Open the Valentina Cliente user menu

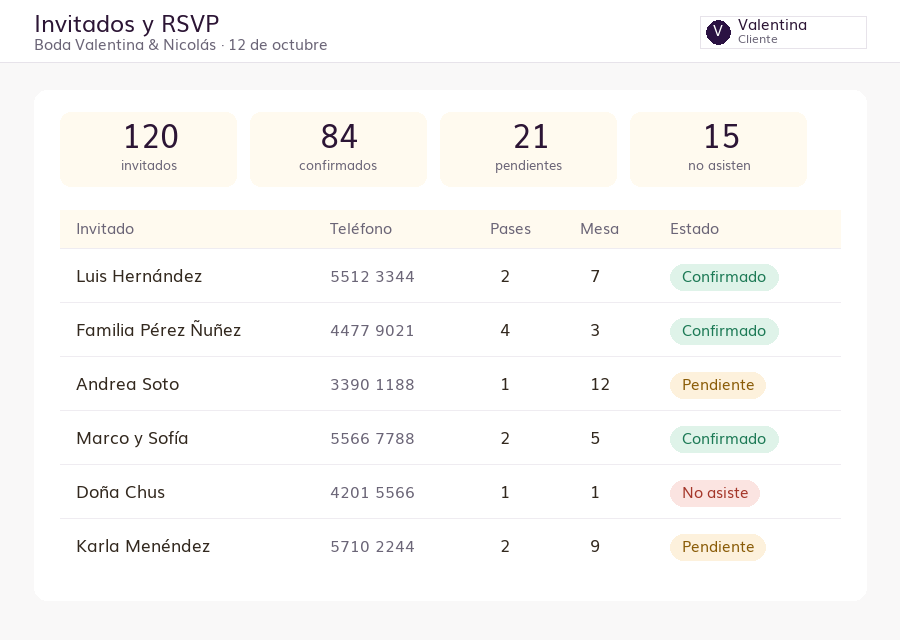tap(783, 32)
